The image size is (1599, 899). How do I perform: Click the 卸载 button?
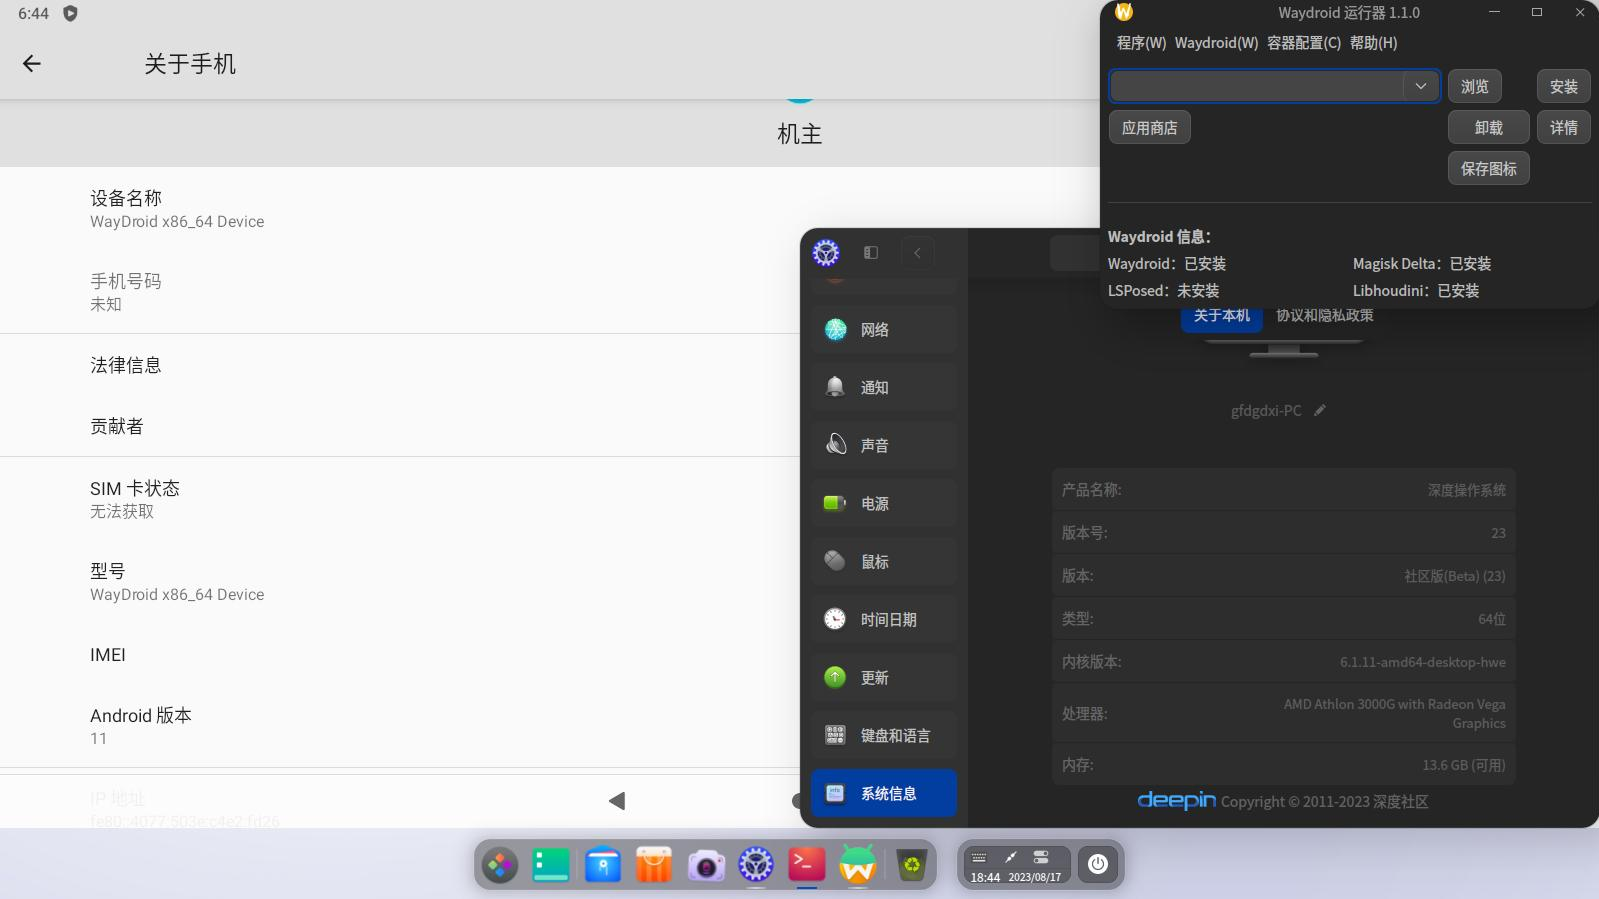click(1488, 127)
